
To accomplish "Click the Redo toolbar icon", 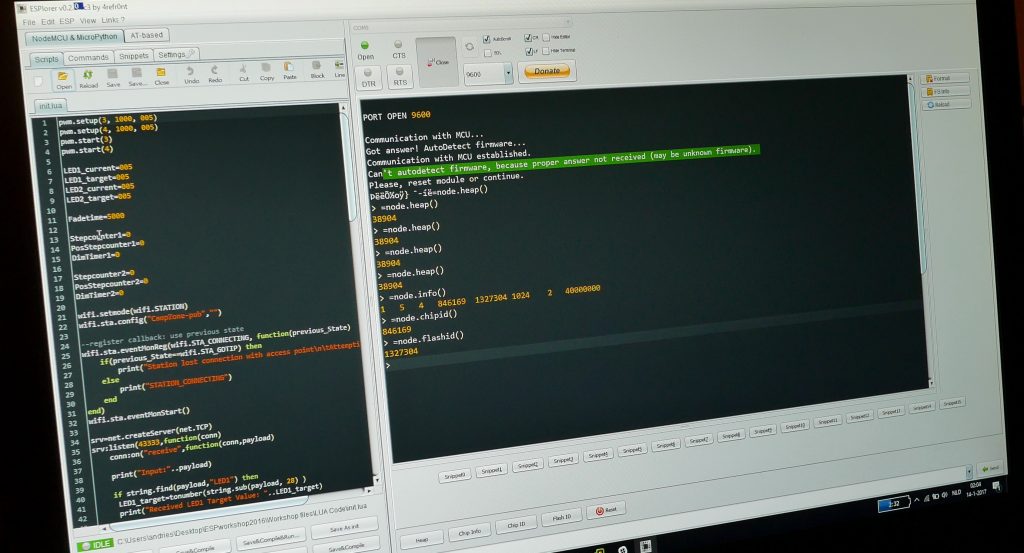I will [215, 73].
